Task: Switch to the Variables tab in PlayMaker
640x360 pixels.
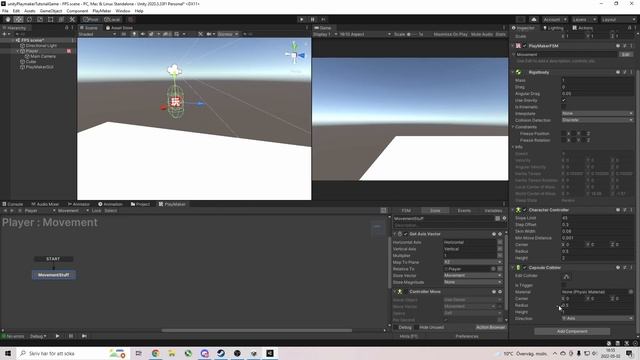Action: (493, 211)
